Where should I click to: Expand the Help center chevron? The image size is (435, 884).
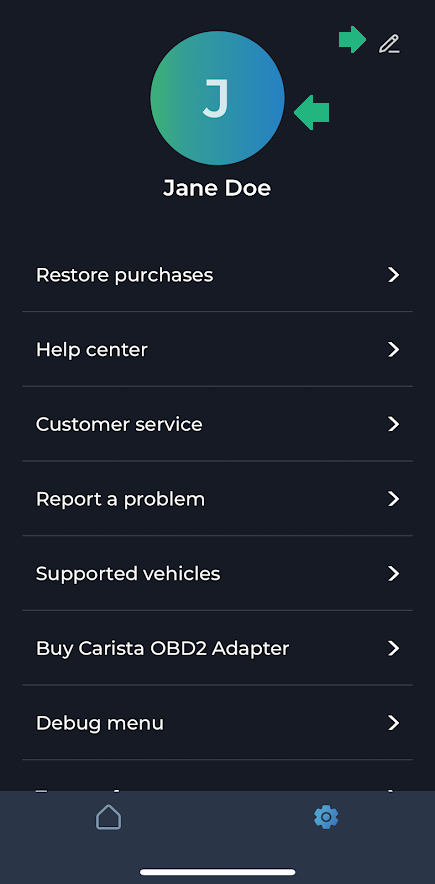coord(393,350)
